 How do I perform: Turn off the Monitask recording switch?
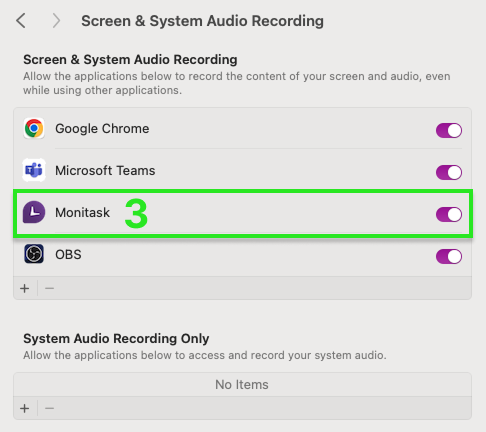449,214
